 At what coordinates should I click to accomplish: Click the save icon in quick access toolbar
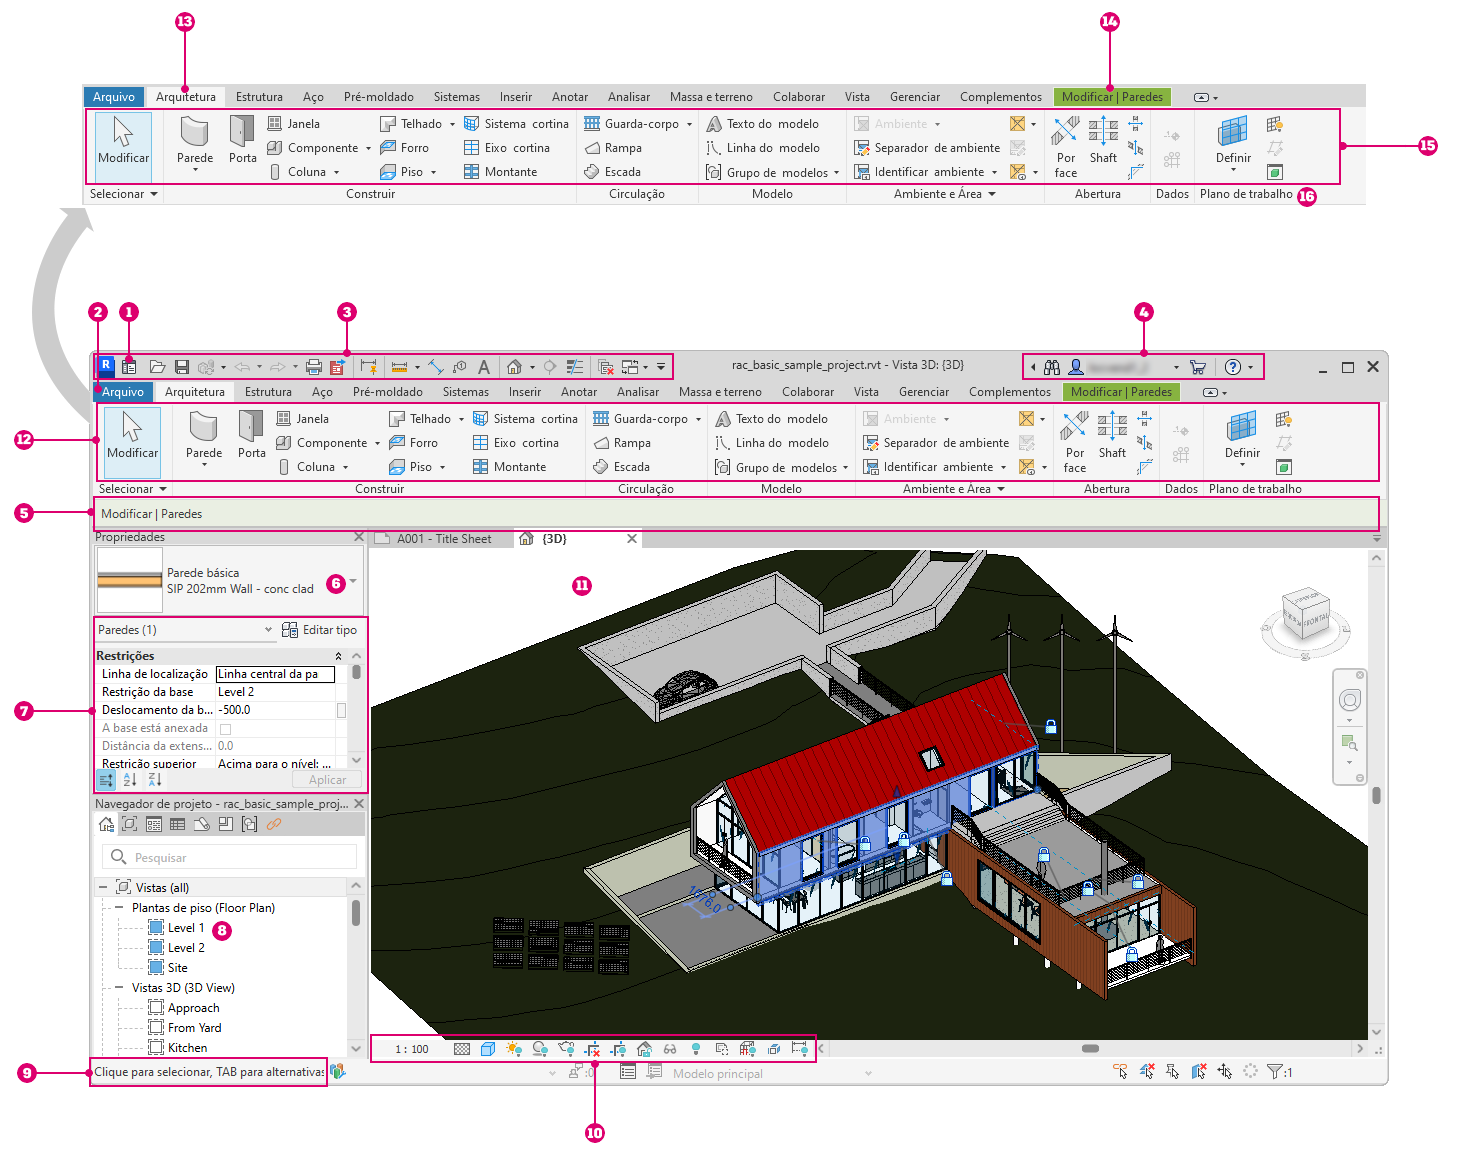coord(182,367)
